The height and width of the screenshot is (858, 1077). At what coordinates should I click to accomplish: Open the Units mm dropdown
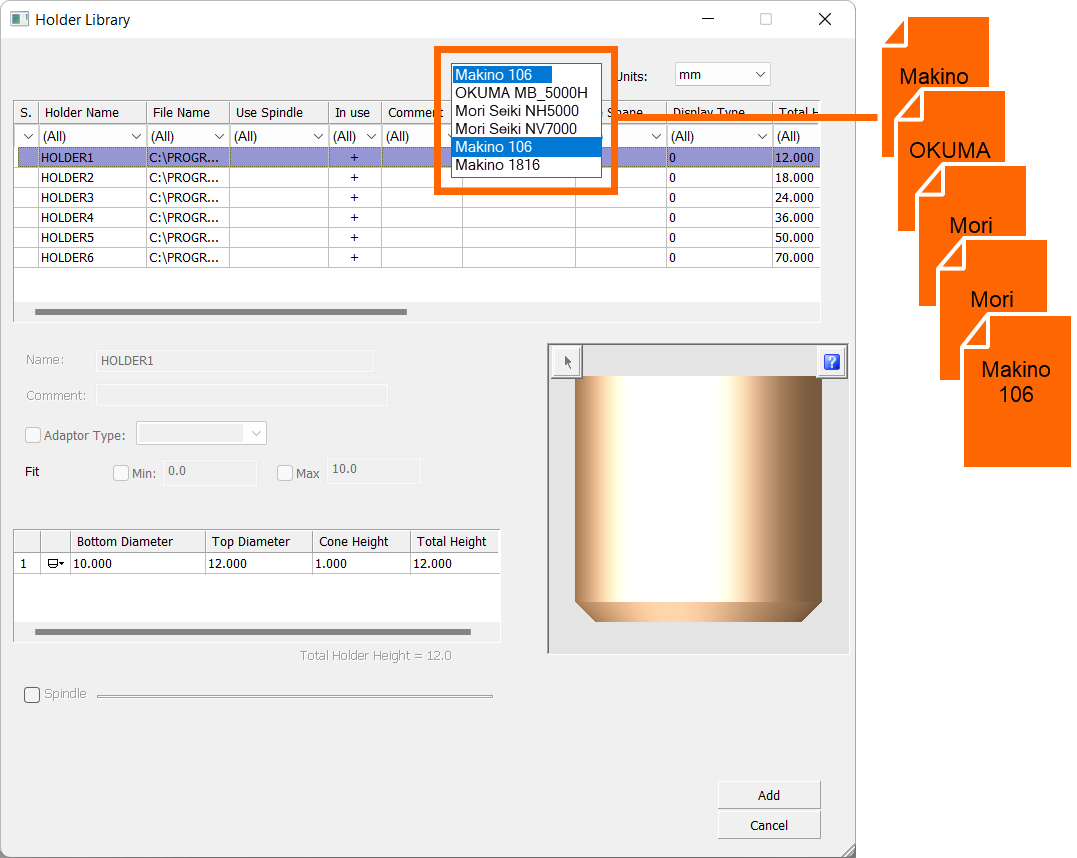(x=722, y=74)
